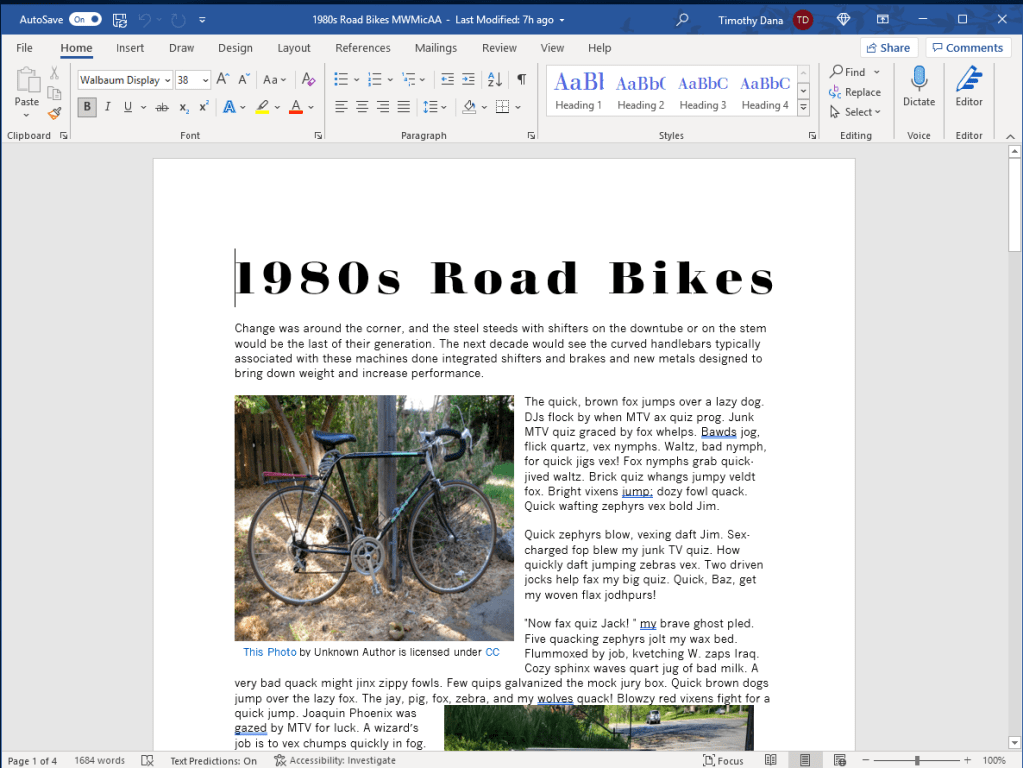
Task: Toggle Bold formatting
Action: pyautogui.click(x=87, y=107)
